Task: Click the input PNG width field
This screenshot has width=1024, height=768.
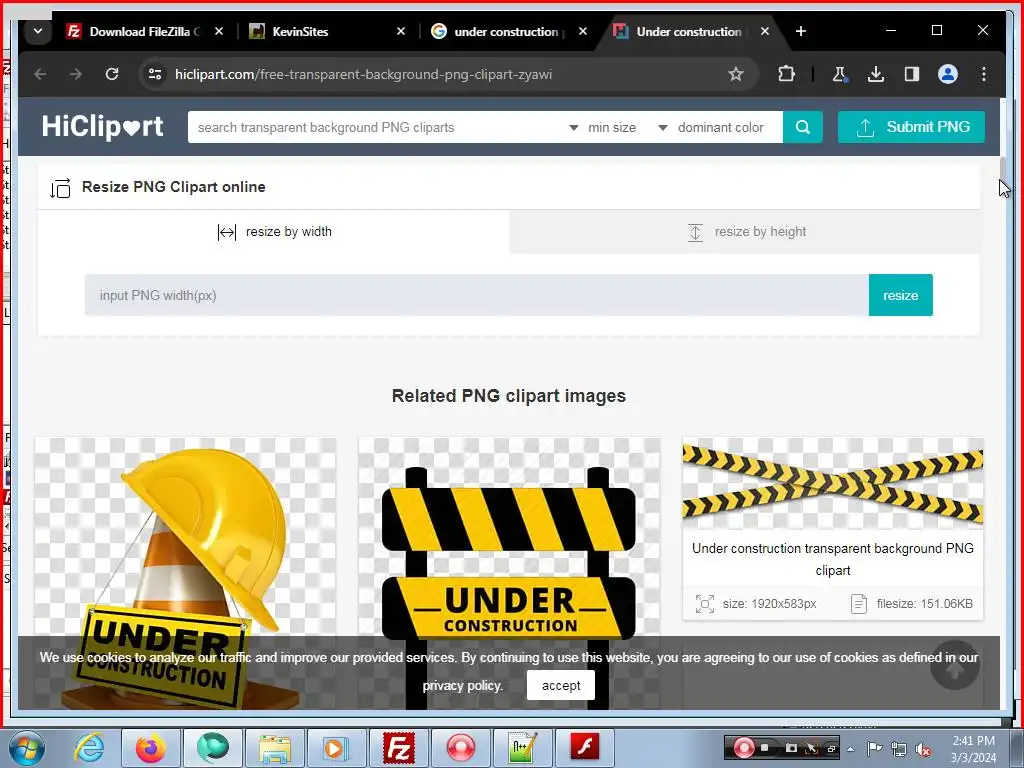Action: [477, 295]
